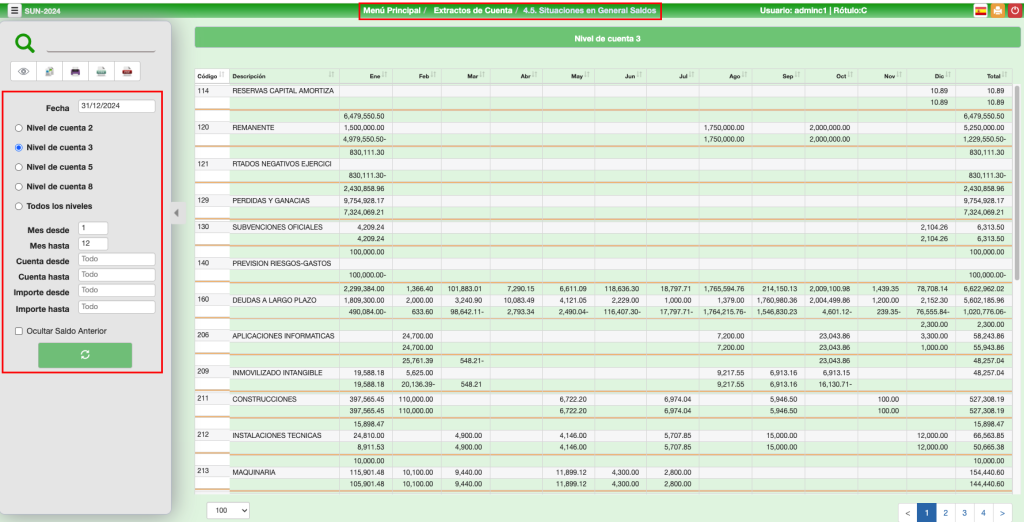The height and width of the screenshot is (522, 1024).
Task: Click the Fecha date input field
Action: coord(117,106)
